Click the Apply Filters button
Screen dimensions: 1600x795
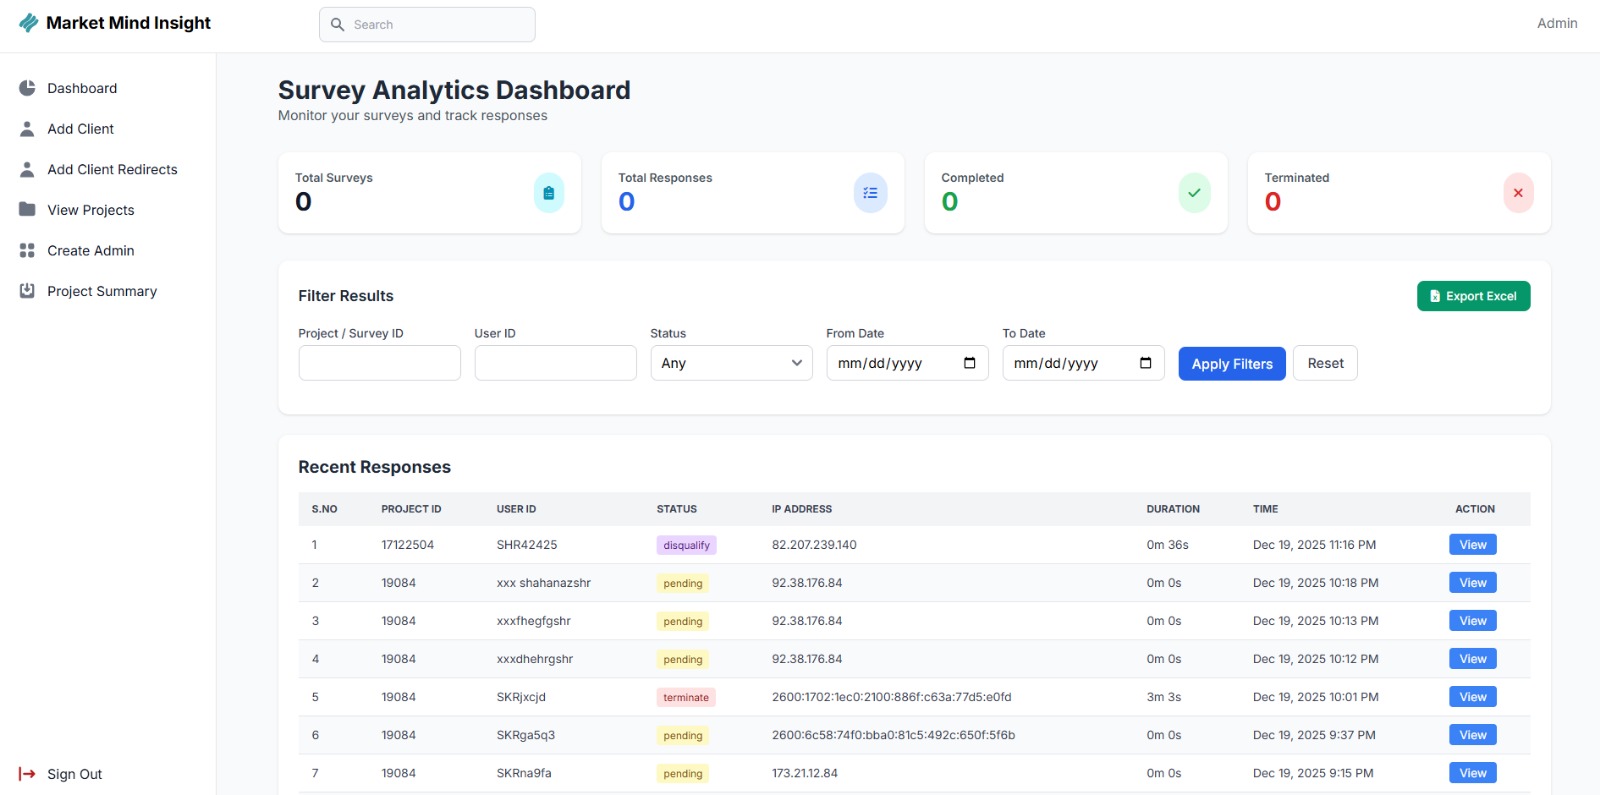[x=1232, y=364]
